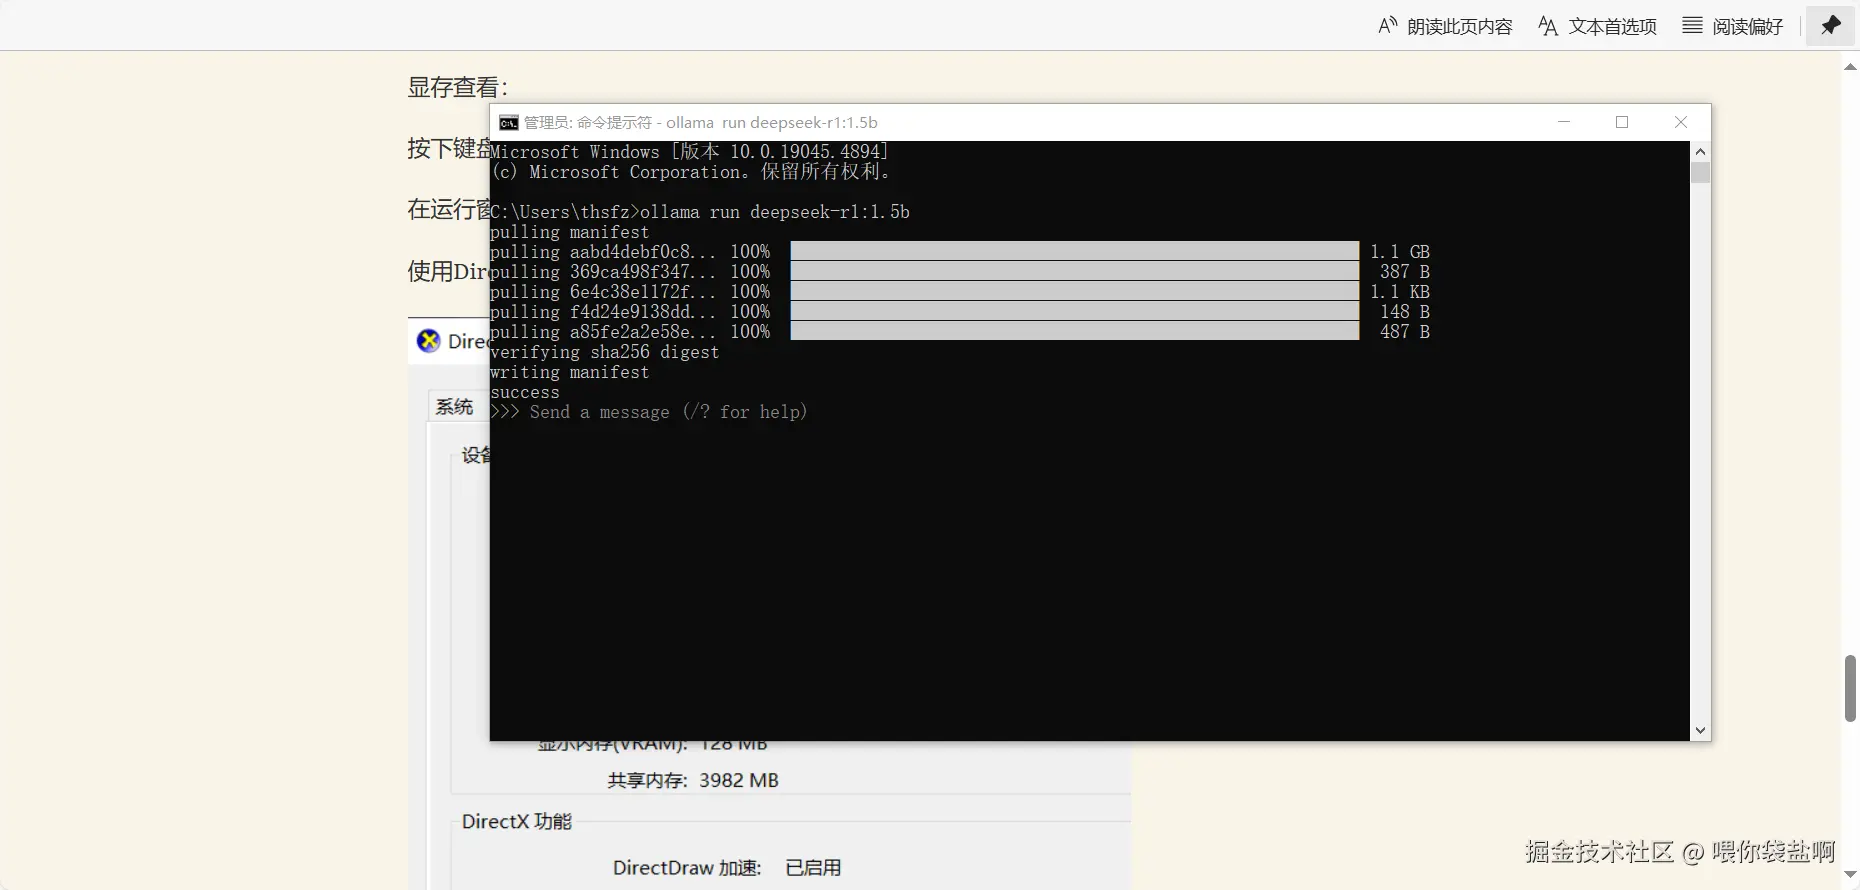Click the console scrollbar thumb
Viewport: 1860px width, 890px height.
(x=1700, y=173)
